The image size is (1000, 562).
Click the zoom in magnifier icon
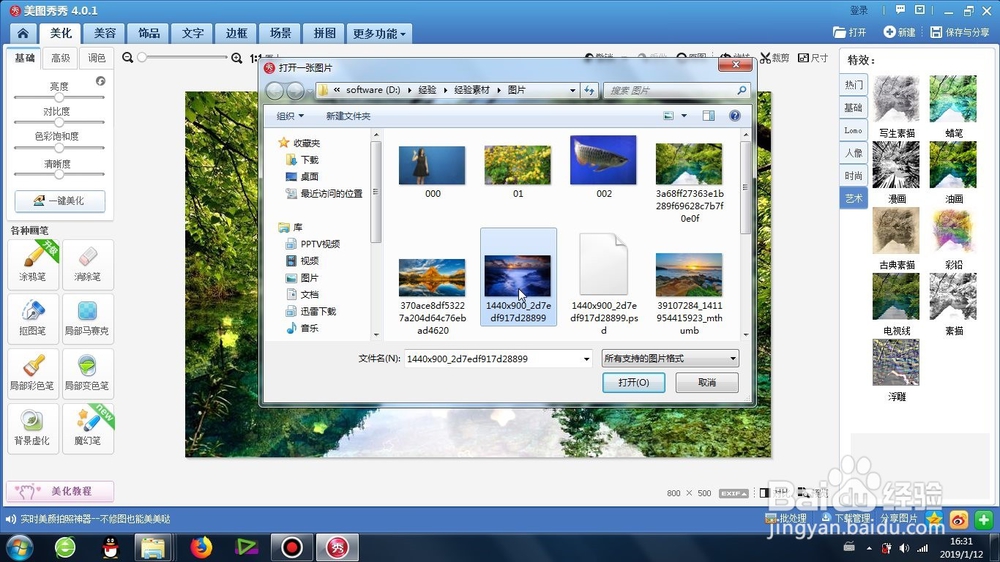pyautogui.click(x=237, y=58)
